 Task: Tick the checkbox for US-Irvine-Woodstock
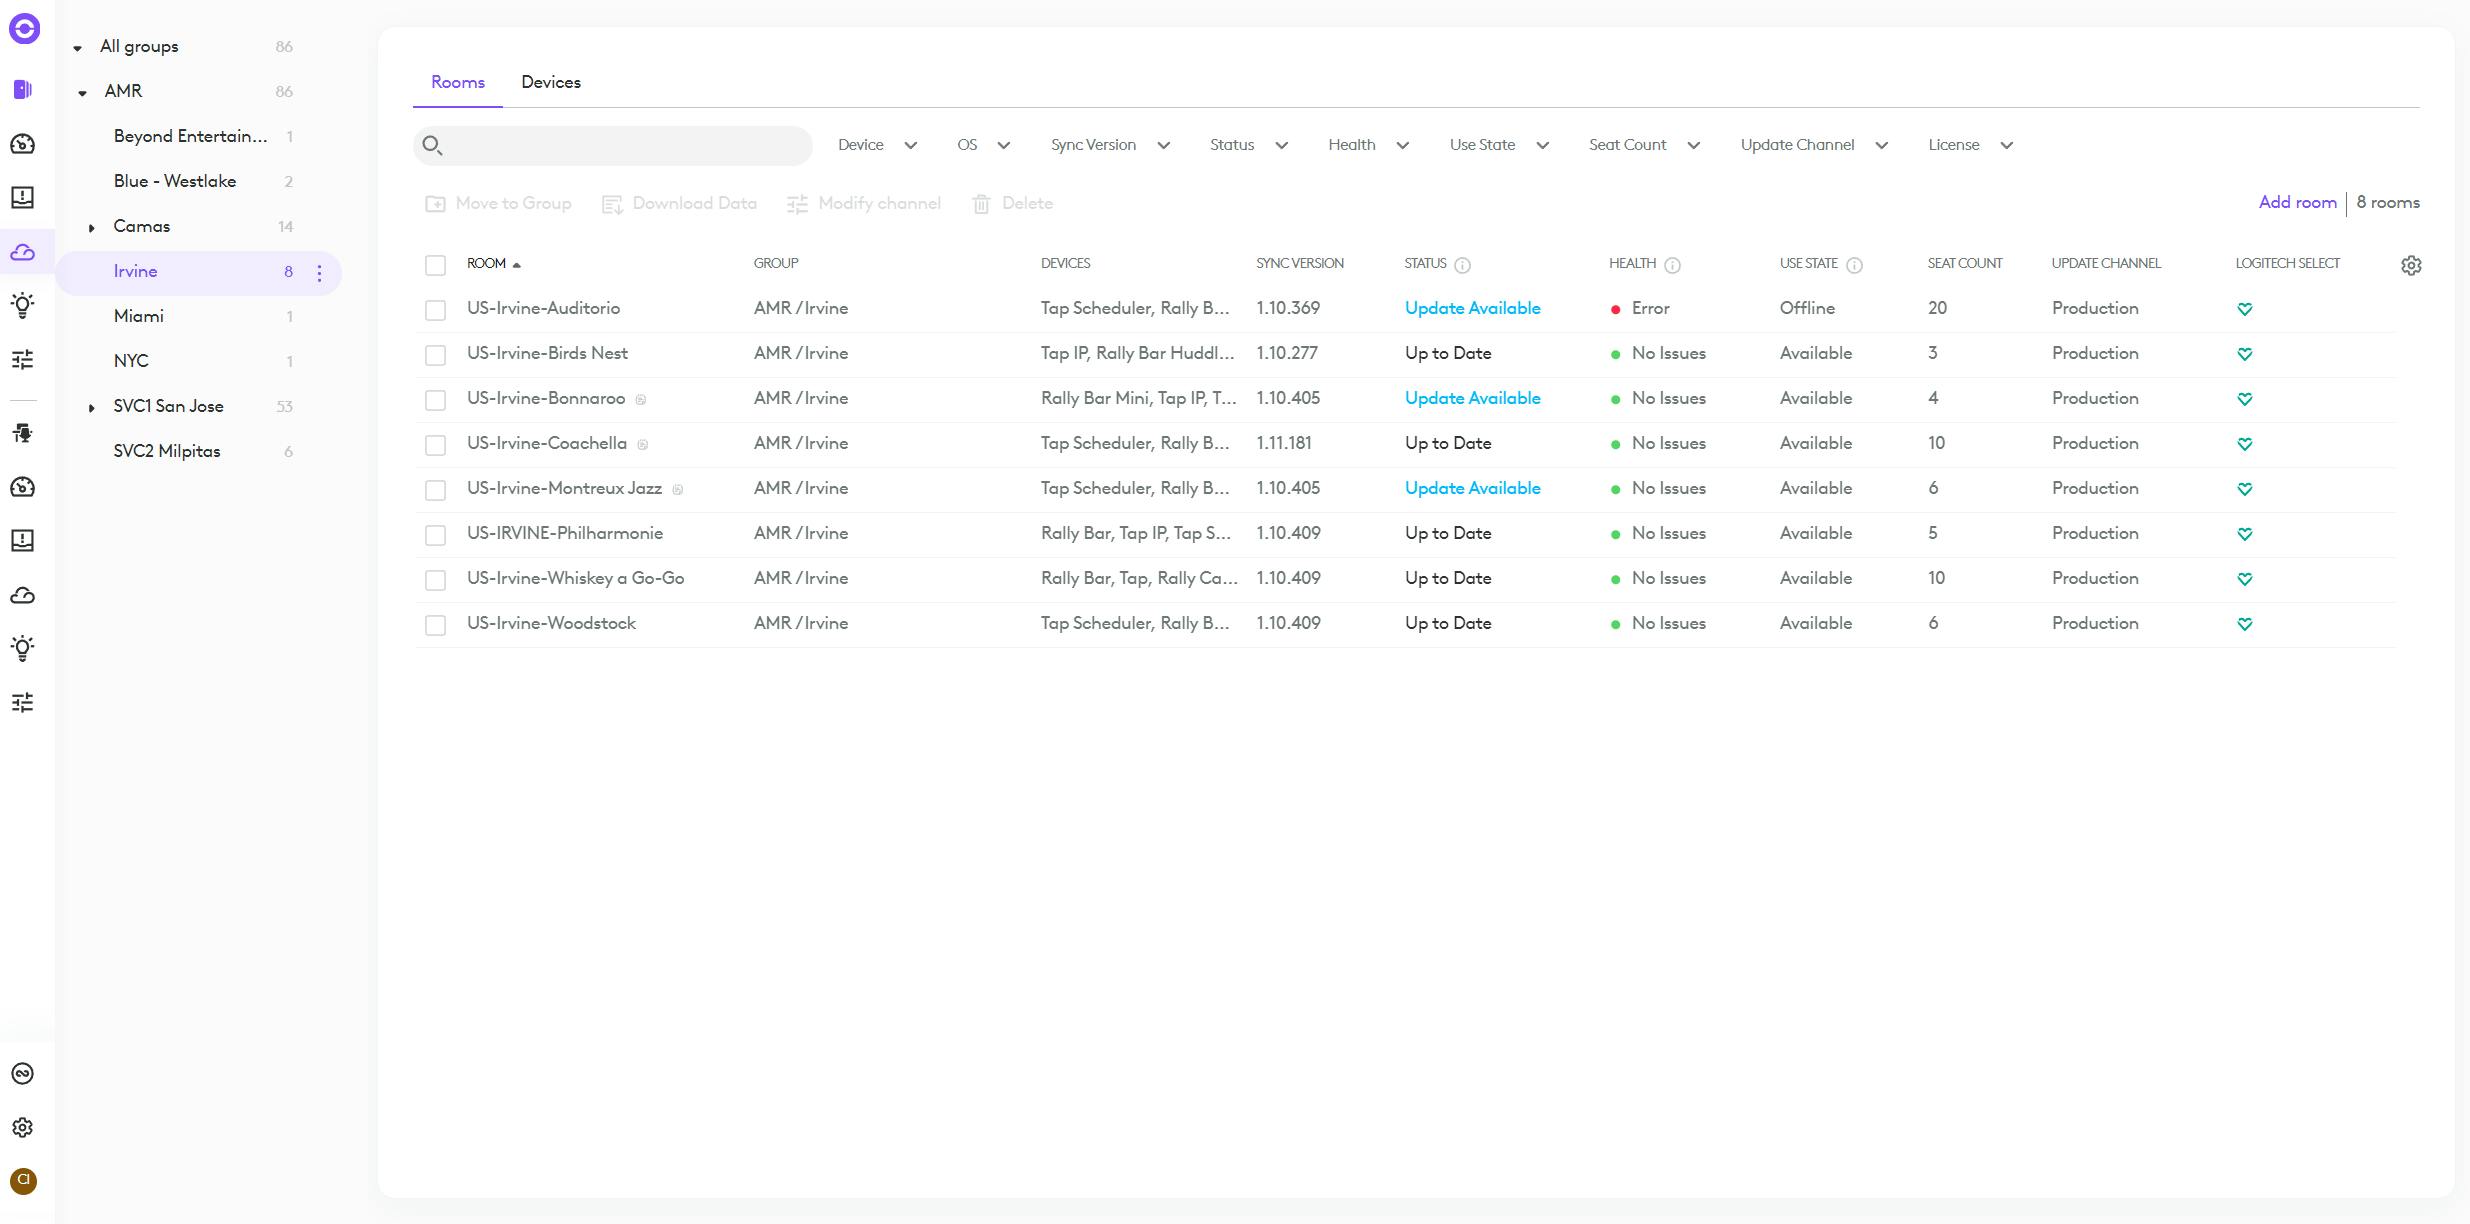[435, 625]
